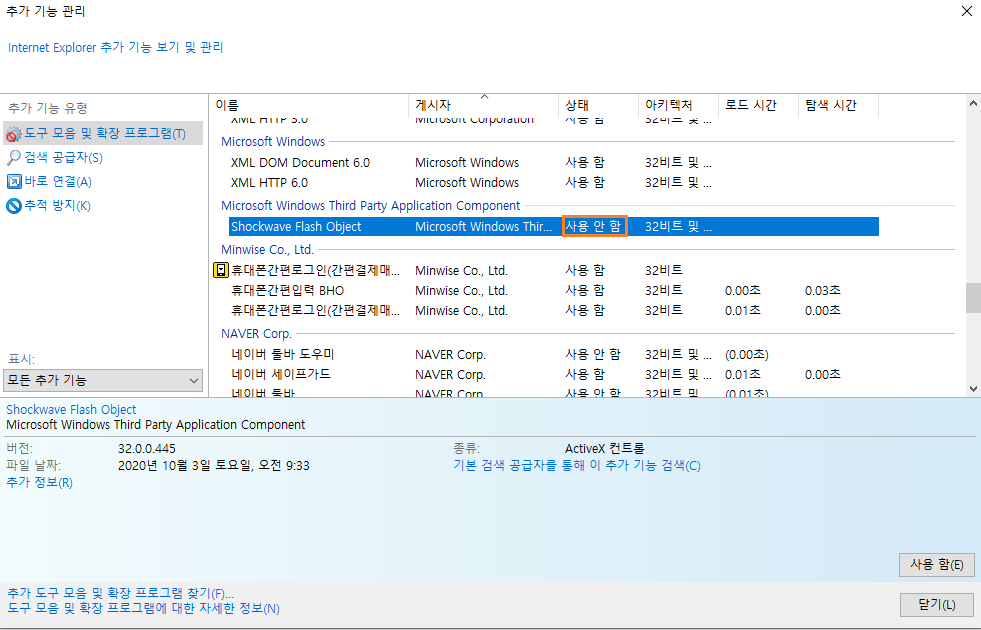The height and width of the screenshot is (630, 981).
Task: Select the 휴대폰간편입력 BHO row
Action: pyautogui.click(x=554, y=290)
